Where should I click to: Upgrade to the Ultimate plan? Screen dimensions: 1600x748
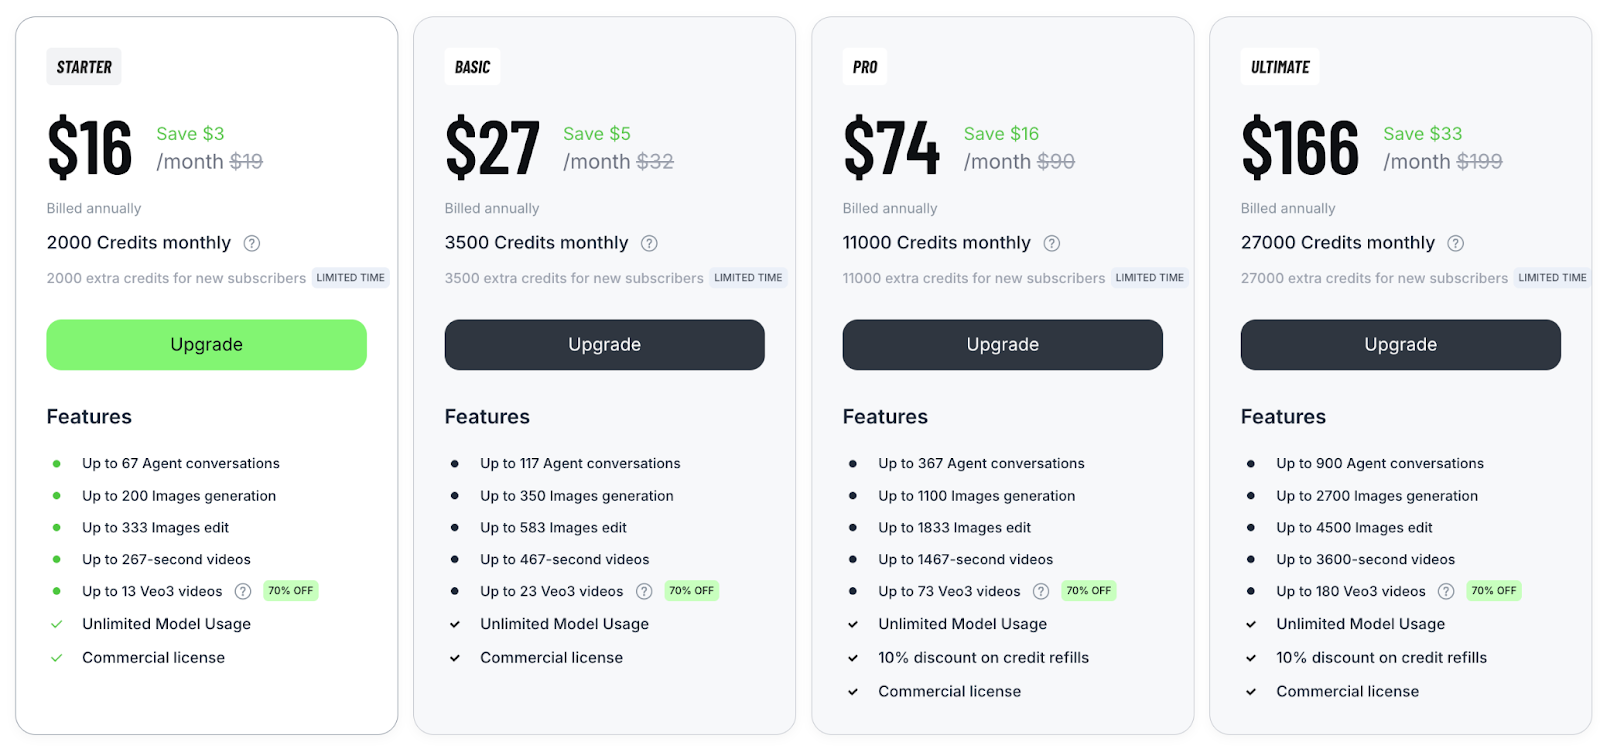1400,345
